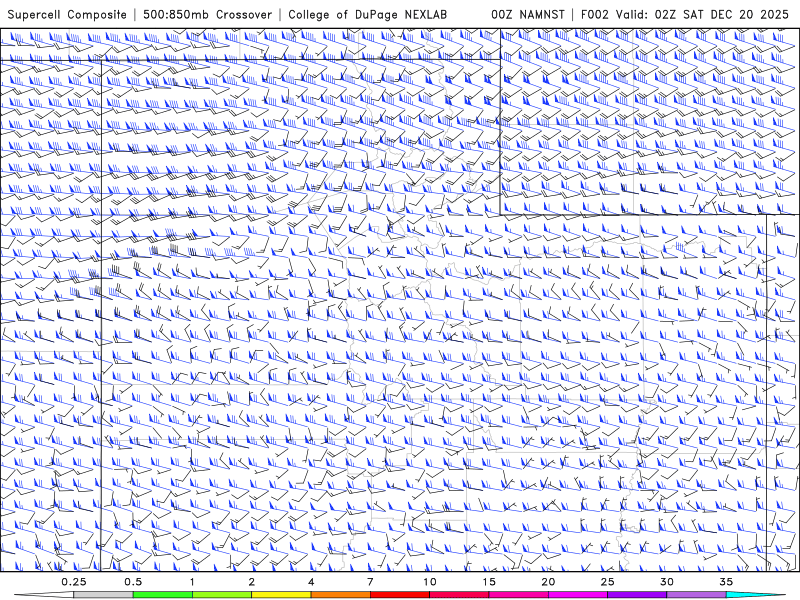The image size is (800, 600).
Task: Click the legend value 20
Action: pyautogui.click(x=548, y=582)
